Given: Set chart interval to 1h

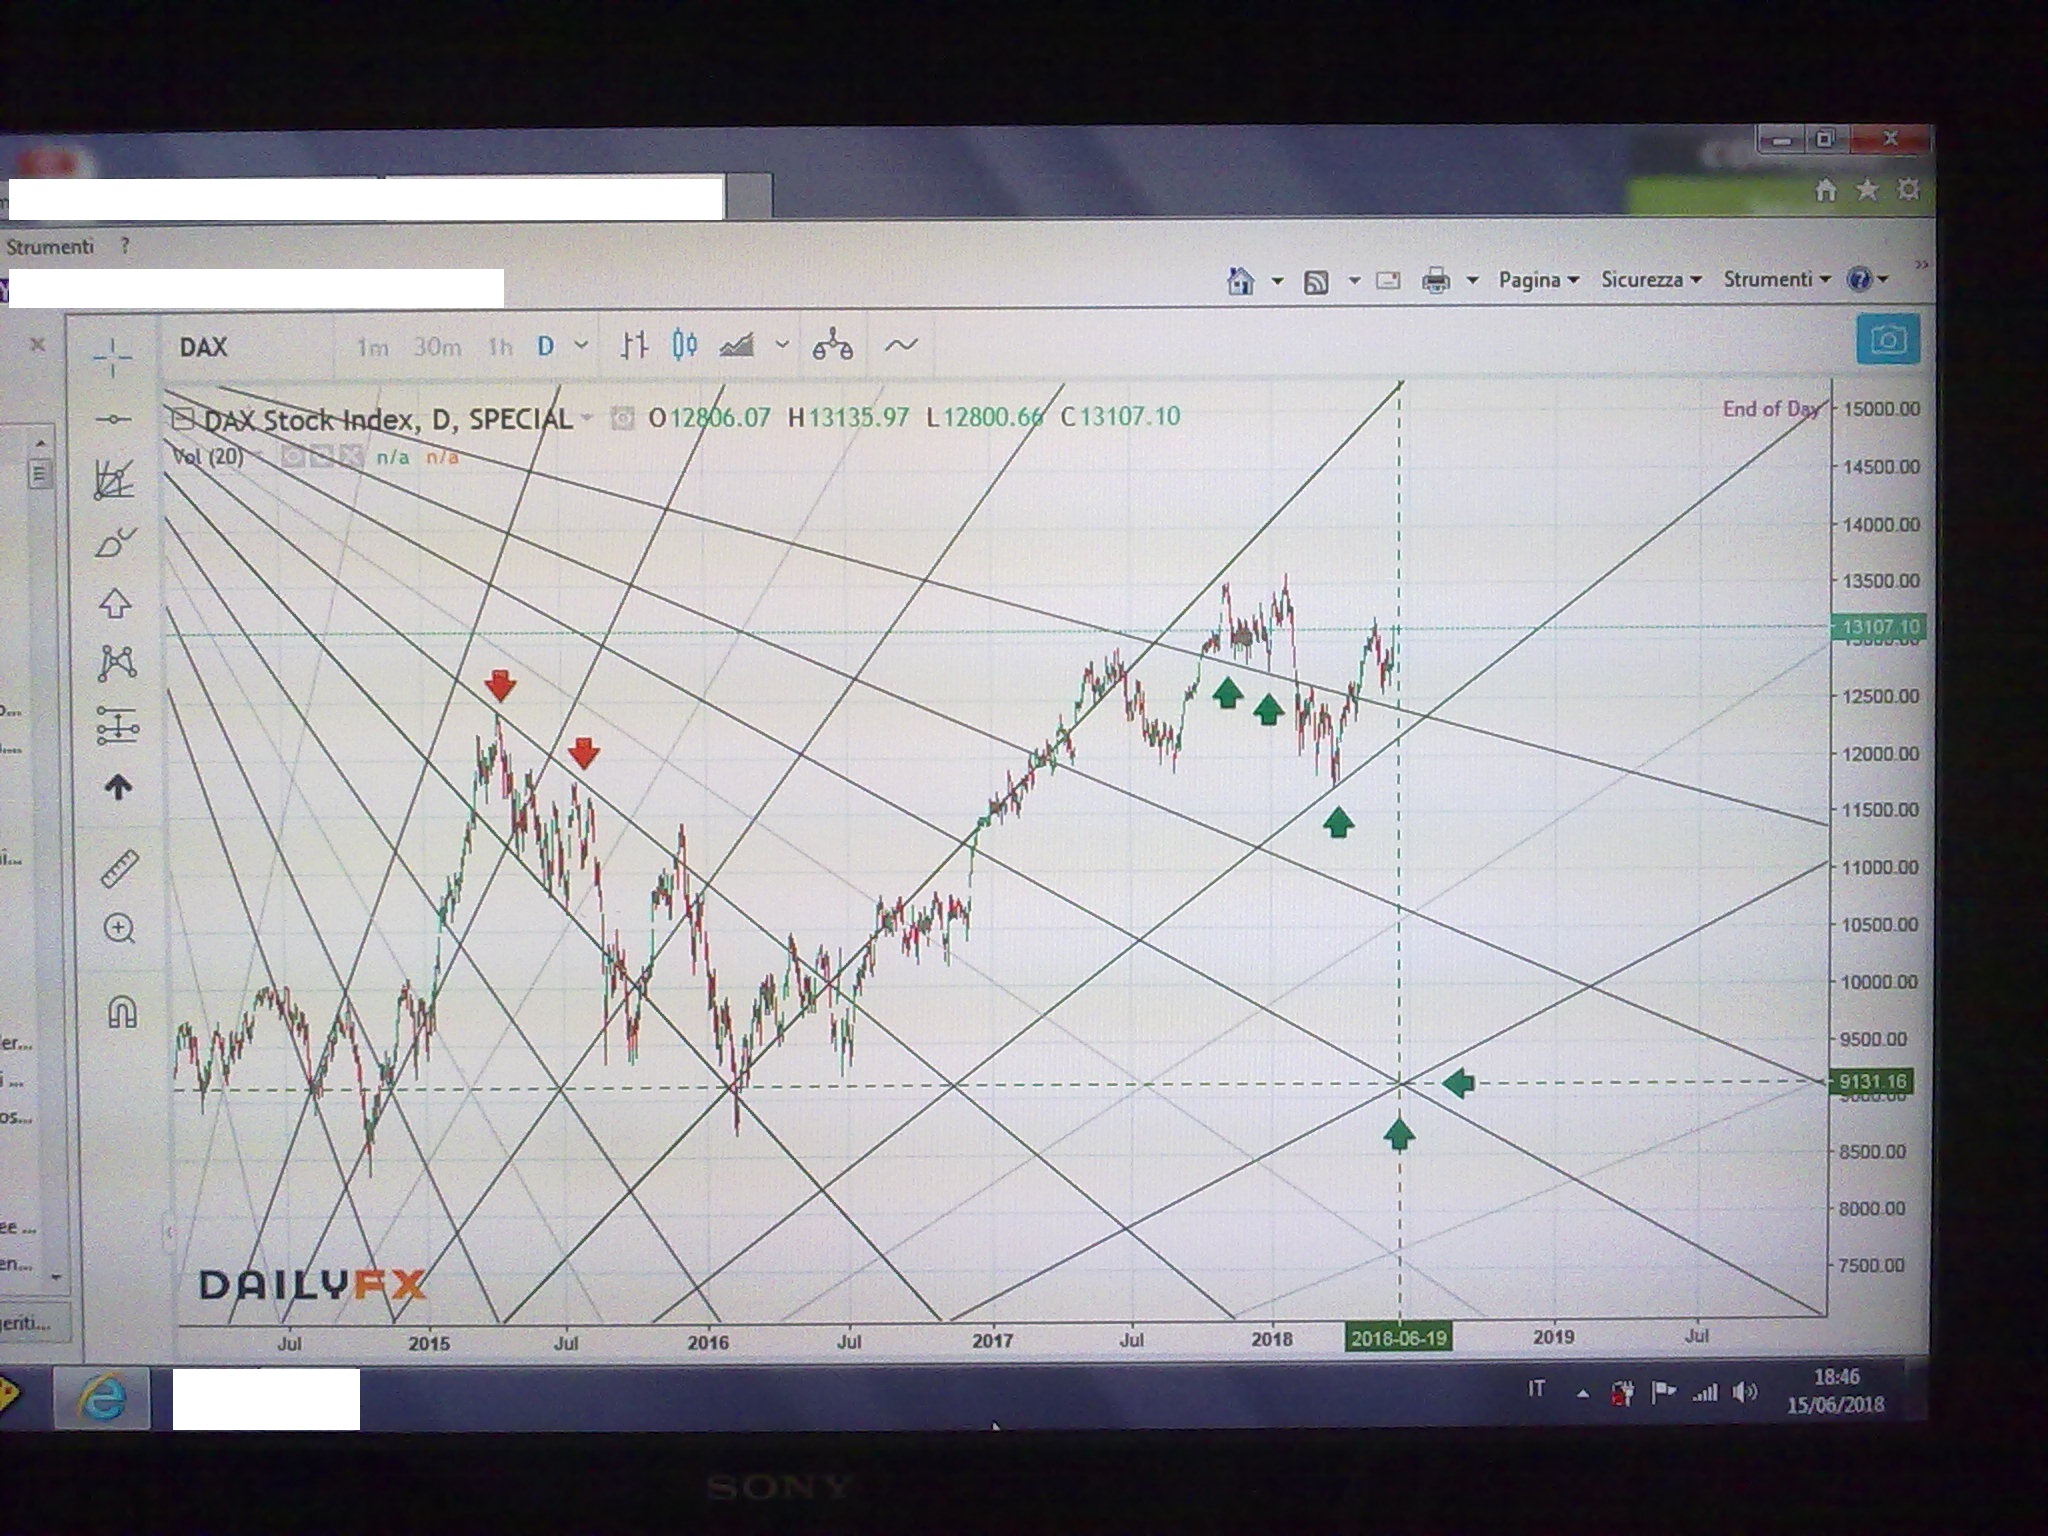Looking at the screenshot, I should tap(500, 347).
